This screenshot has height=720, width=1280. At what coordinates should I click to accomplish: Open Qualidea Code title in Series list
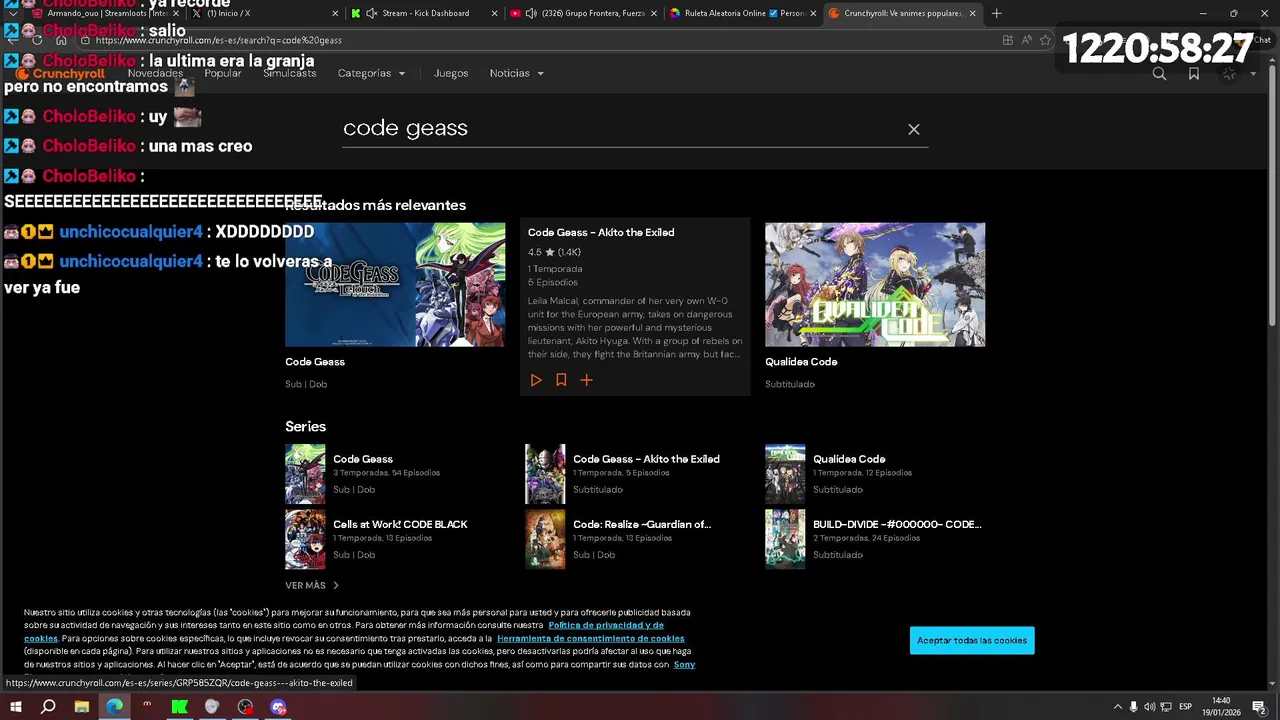849,459
